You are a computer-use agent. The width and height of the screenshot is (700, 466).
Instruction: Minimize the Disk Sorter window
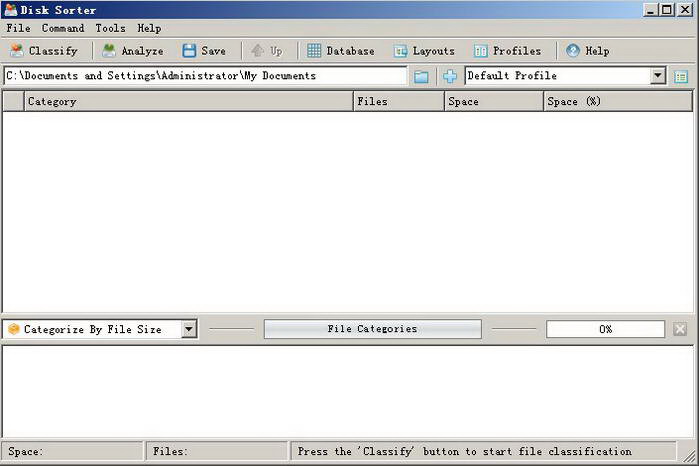650,9
